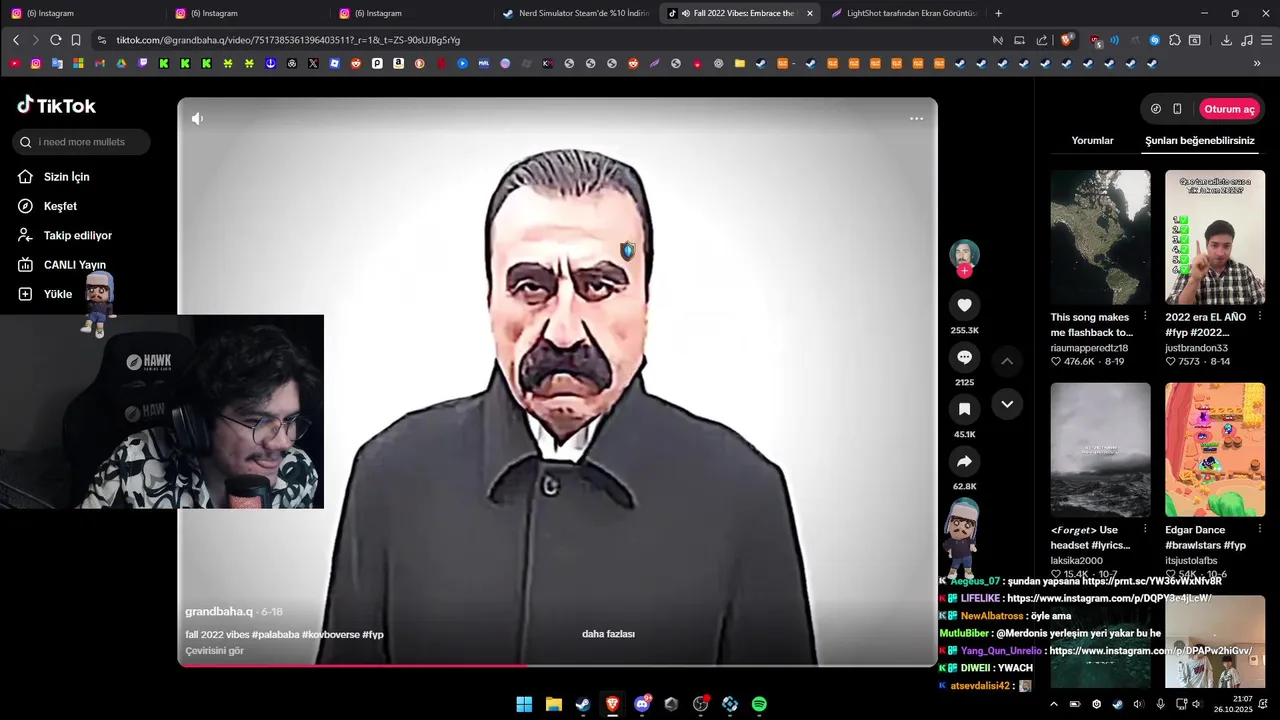Save the video with the bookmark icon

pos(964,409)
